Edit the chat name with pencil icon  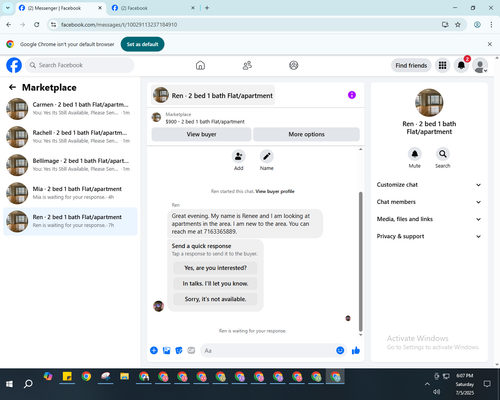tap(267, 156)
